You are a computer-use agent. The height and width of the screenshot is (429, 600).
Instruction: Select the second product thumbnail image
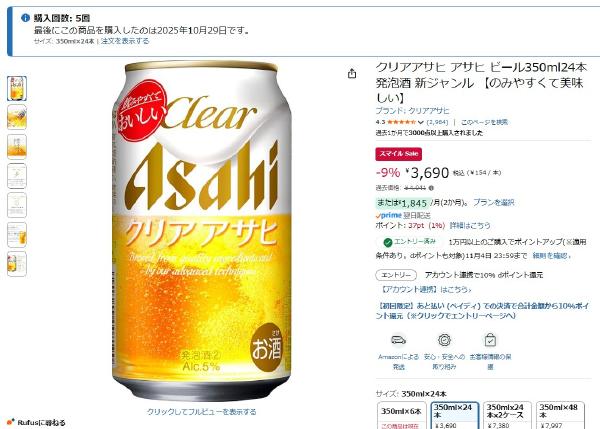pos(17,117)
